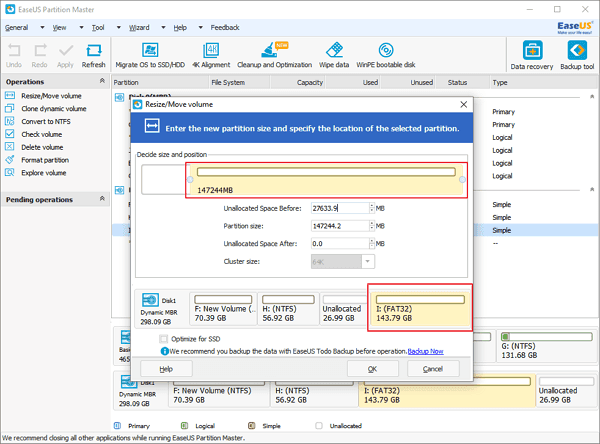Open the Tool menu
The image size is (600, 444).
[98, 28]
